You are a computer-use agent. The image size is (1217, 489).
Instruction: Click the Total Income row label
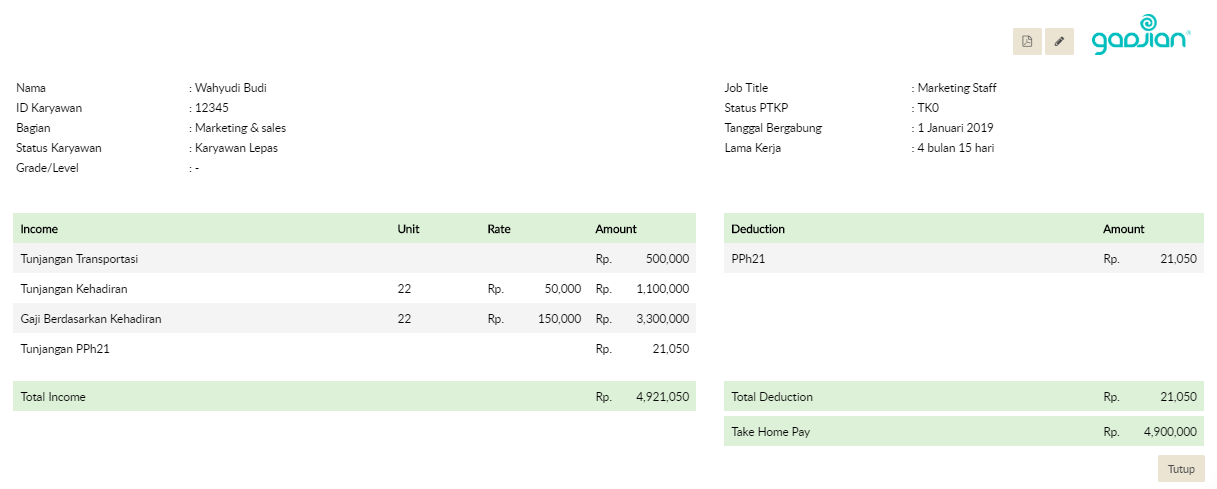click(53, 397)
